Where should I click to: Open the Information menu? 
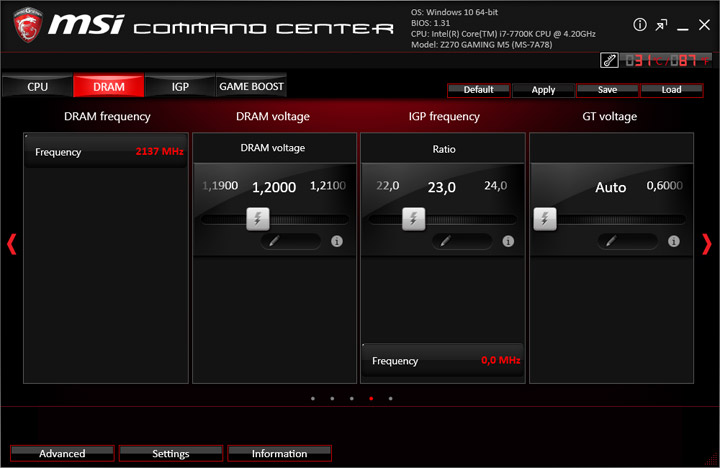tap(279, 454)
